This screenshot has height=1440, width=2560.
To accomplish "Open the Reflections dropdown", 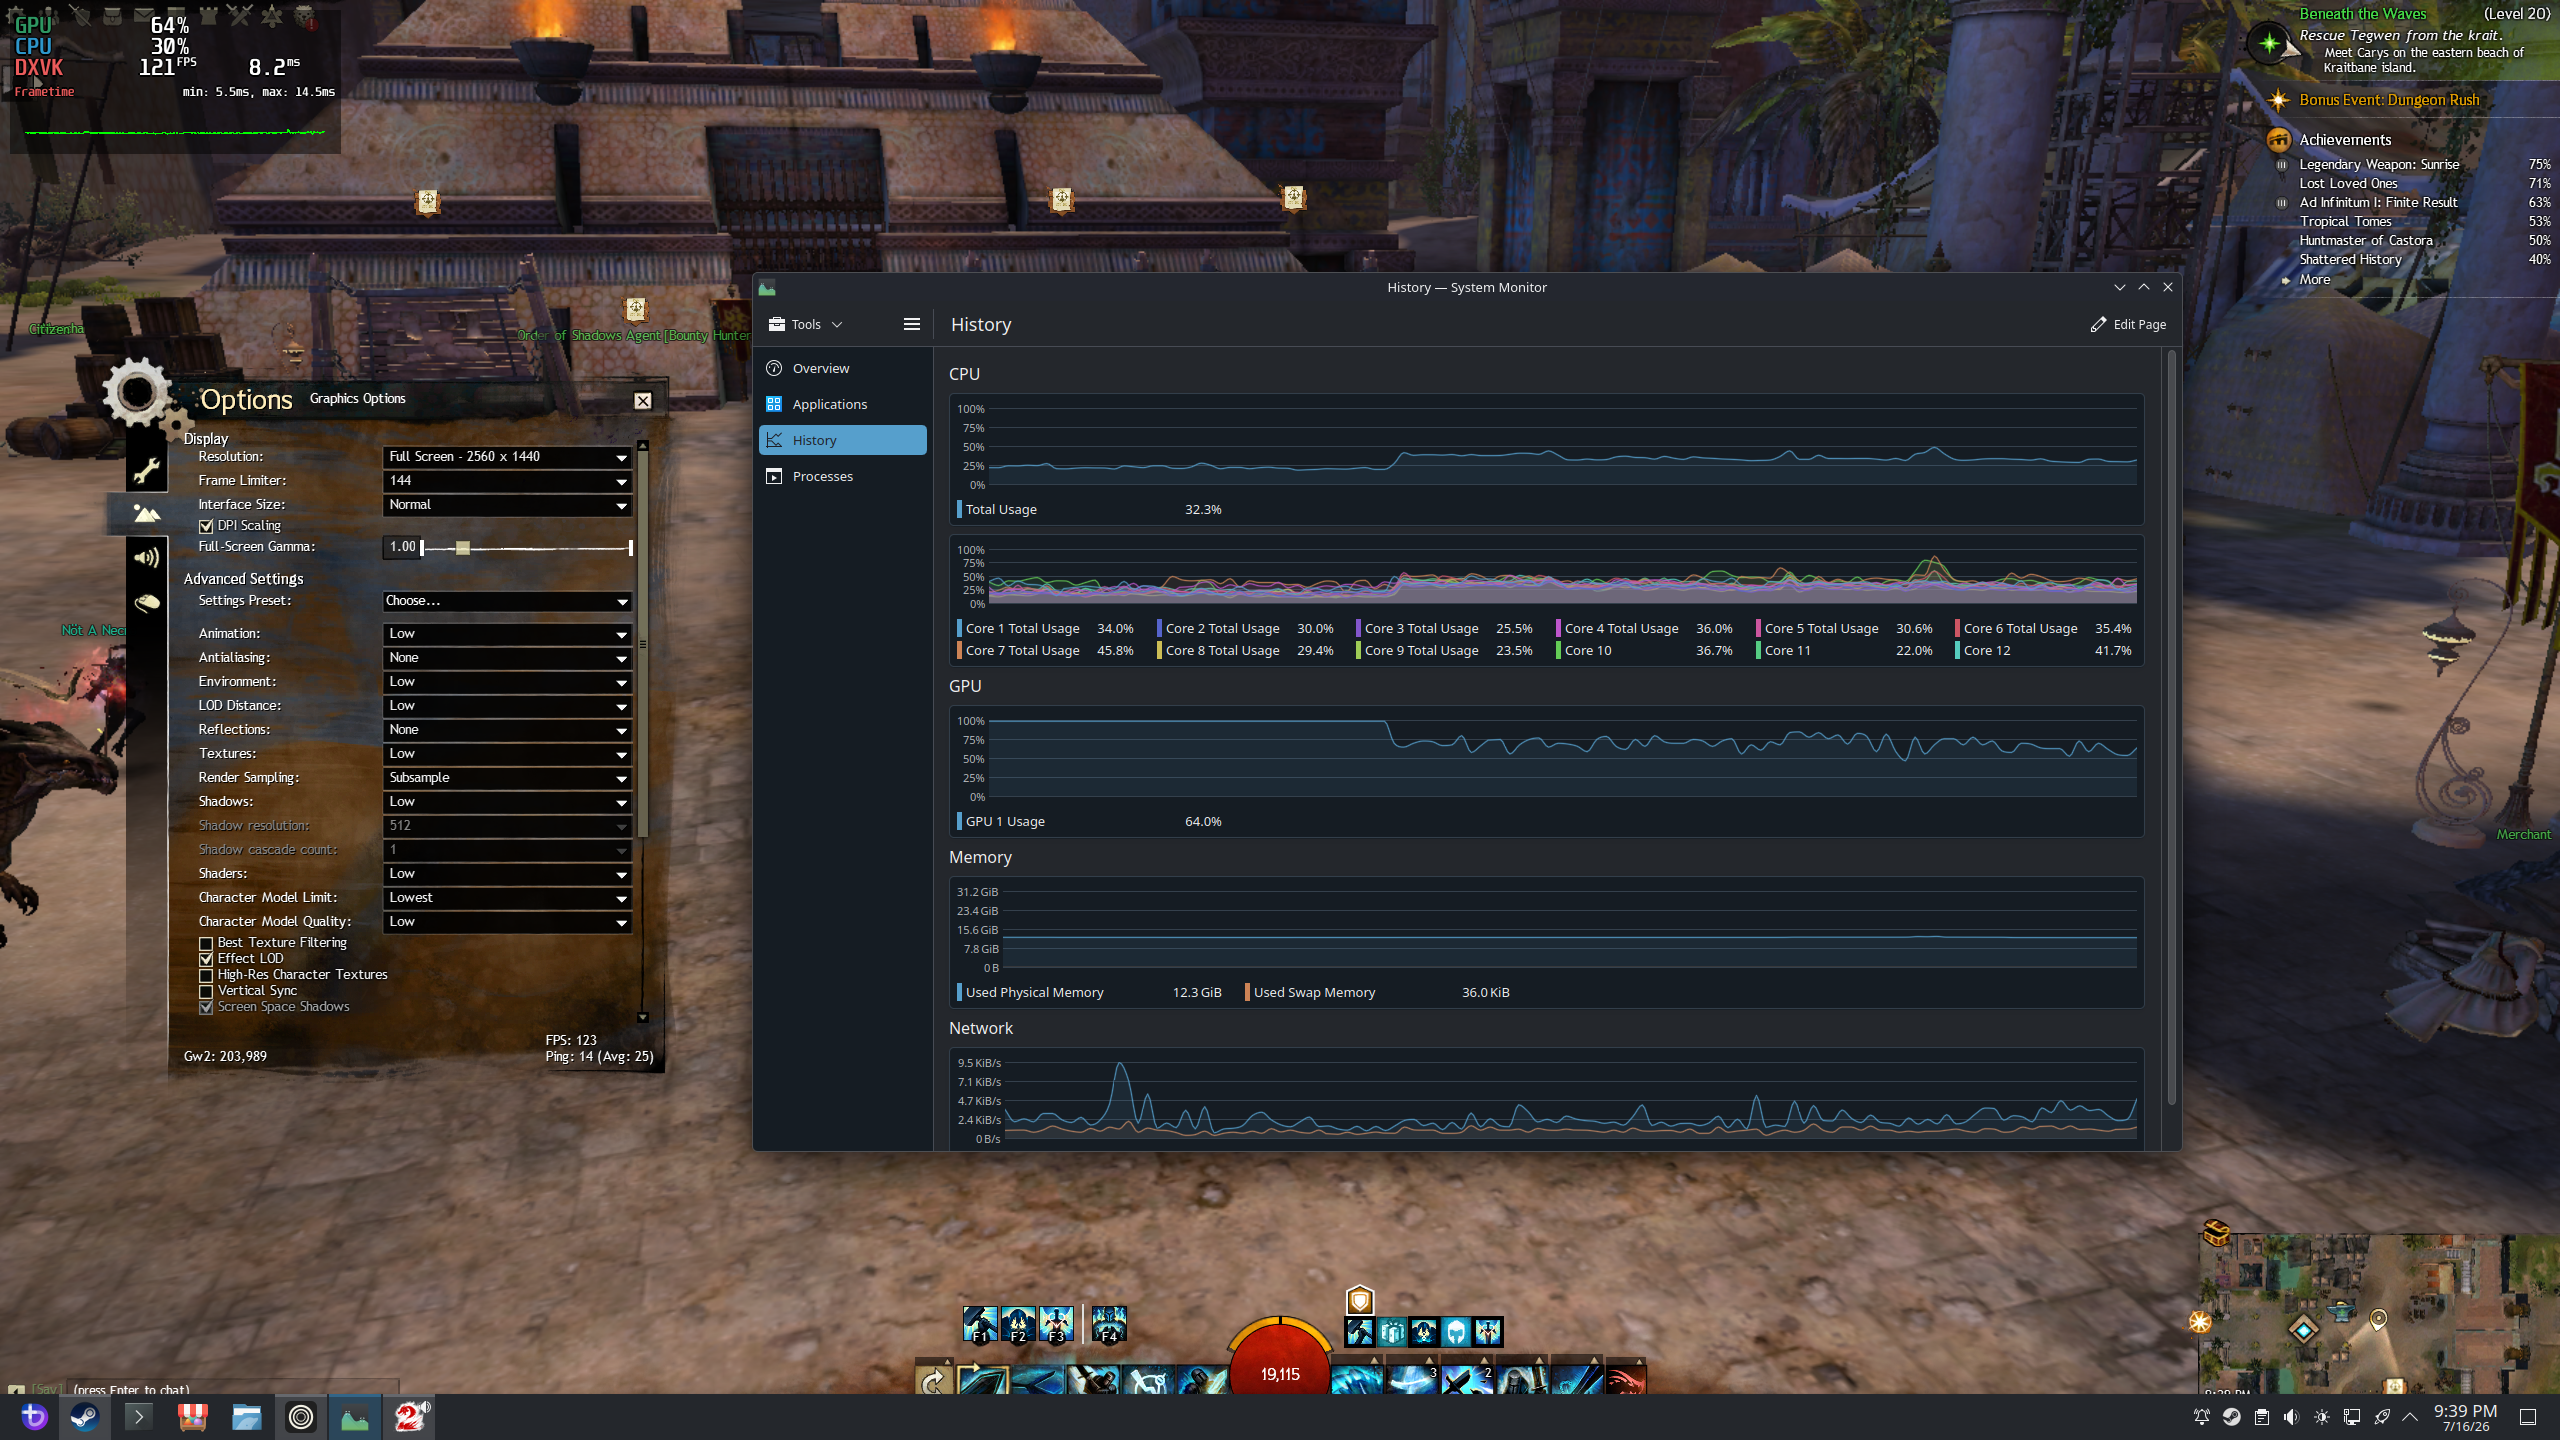I will tap(507, 730).
